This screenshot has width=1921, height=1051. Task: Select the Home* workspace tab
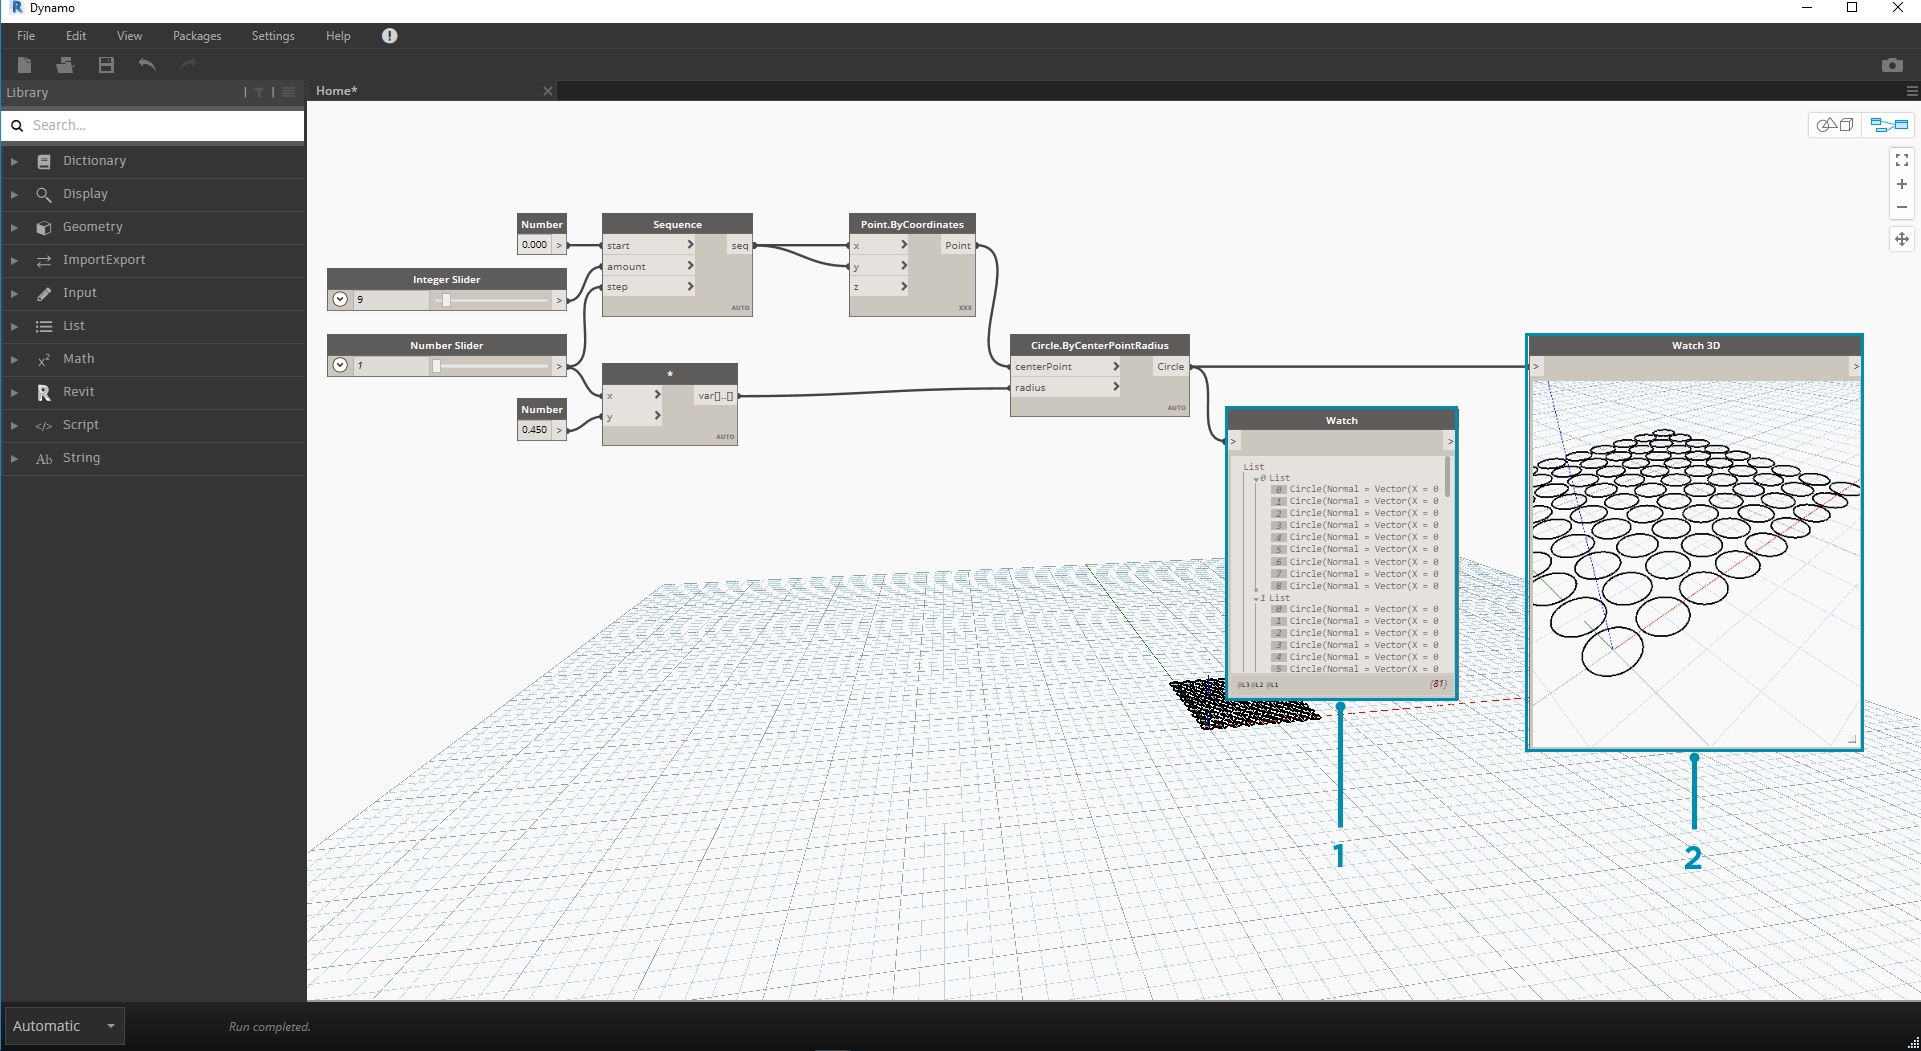click(337, 91)
